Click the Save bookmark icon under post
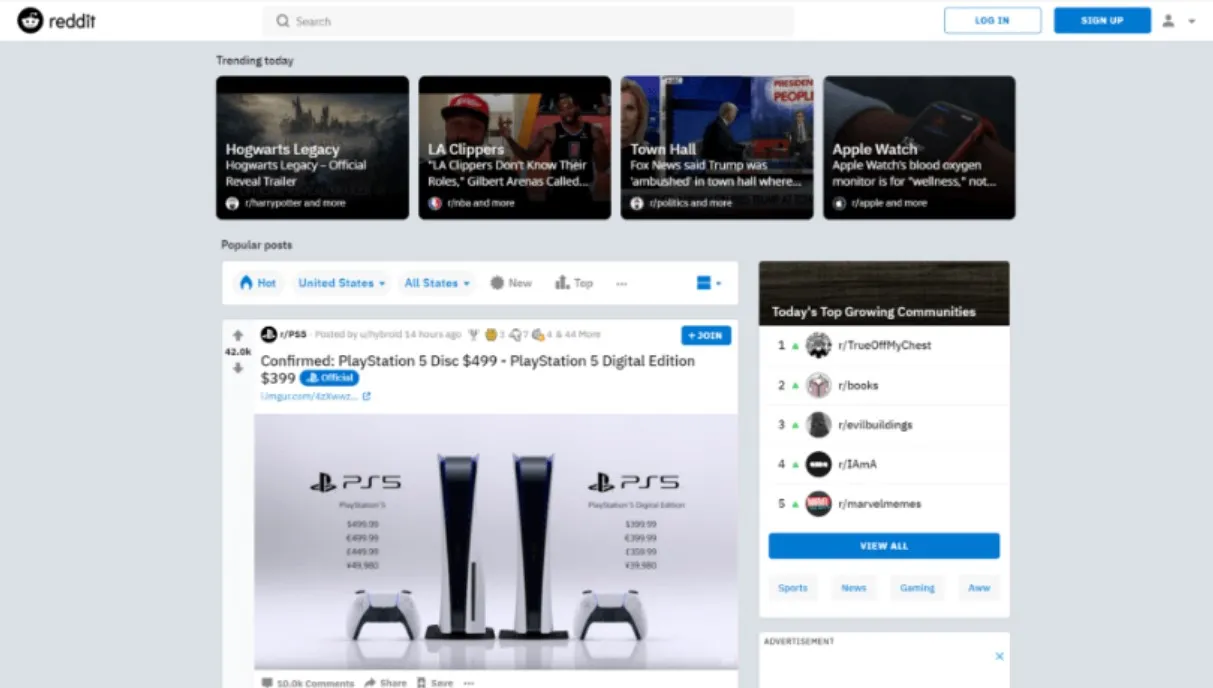 point(421,683)
